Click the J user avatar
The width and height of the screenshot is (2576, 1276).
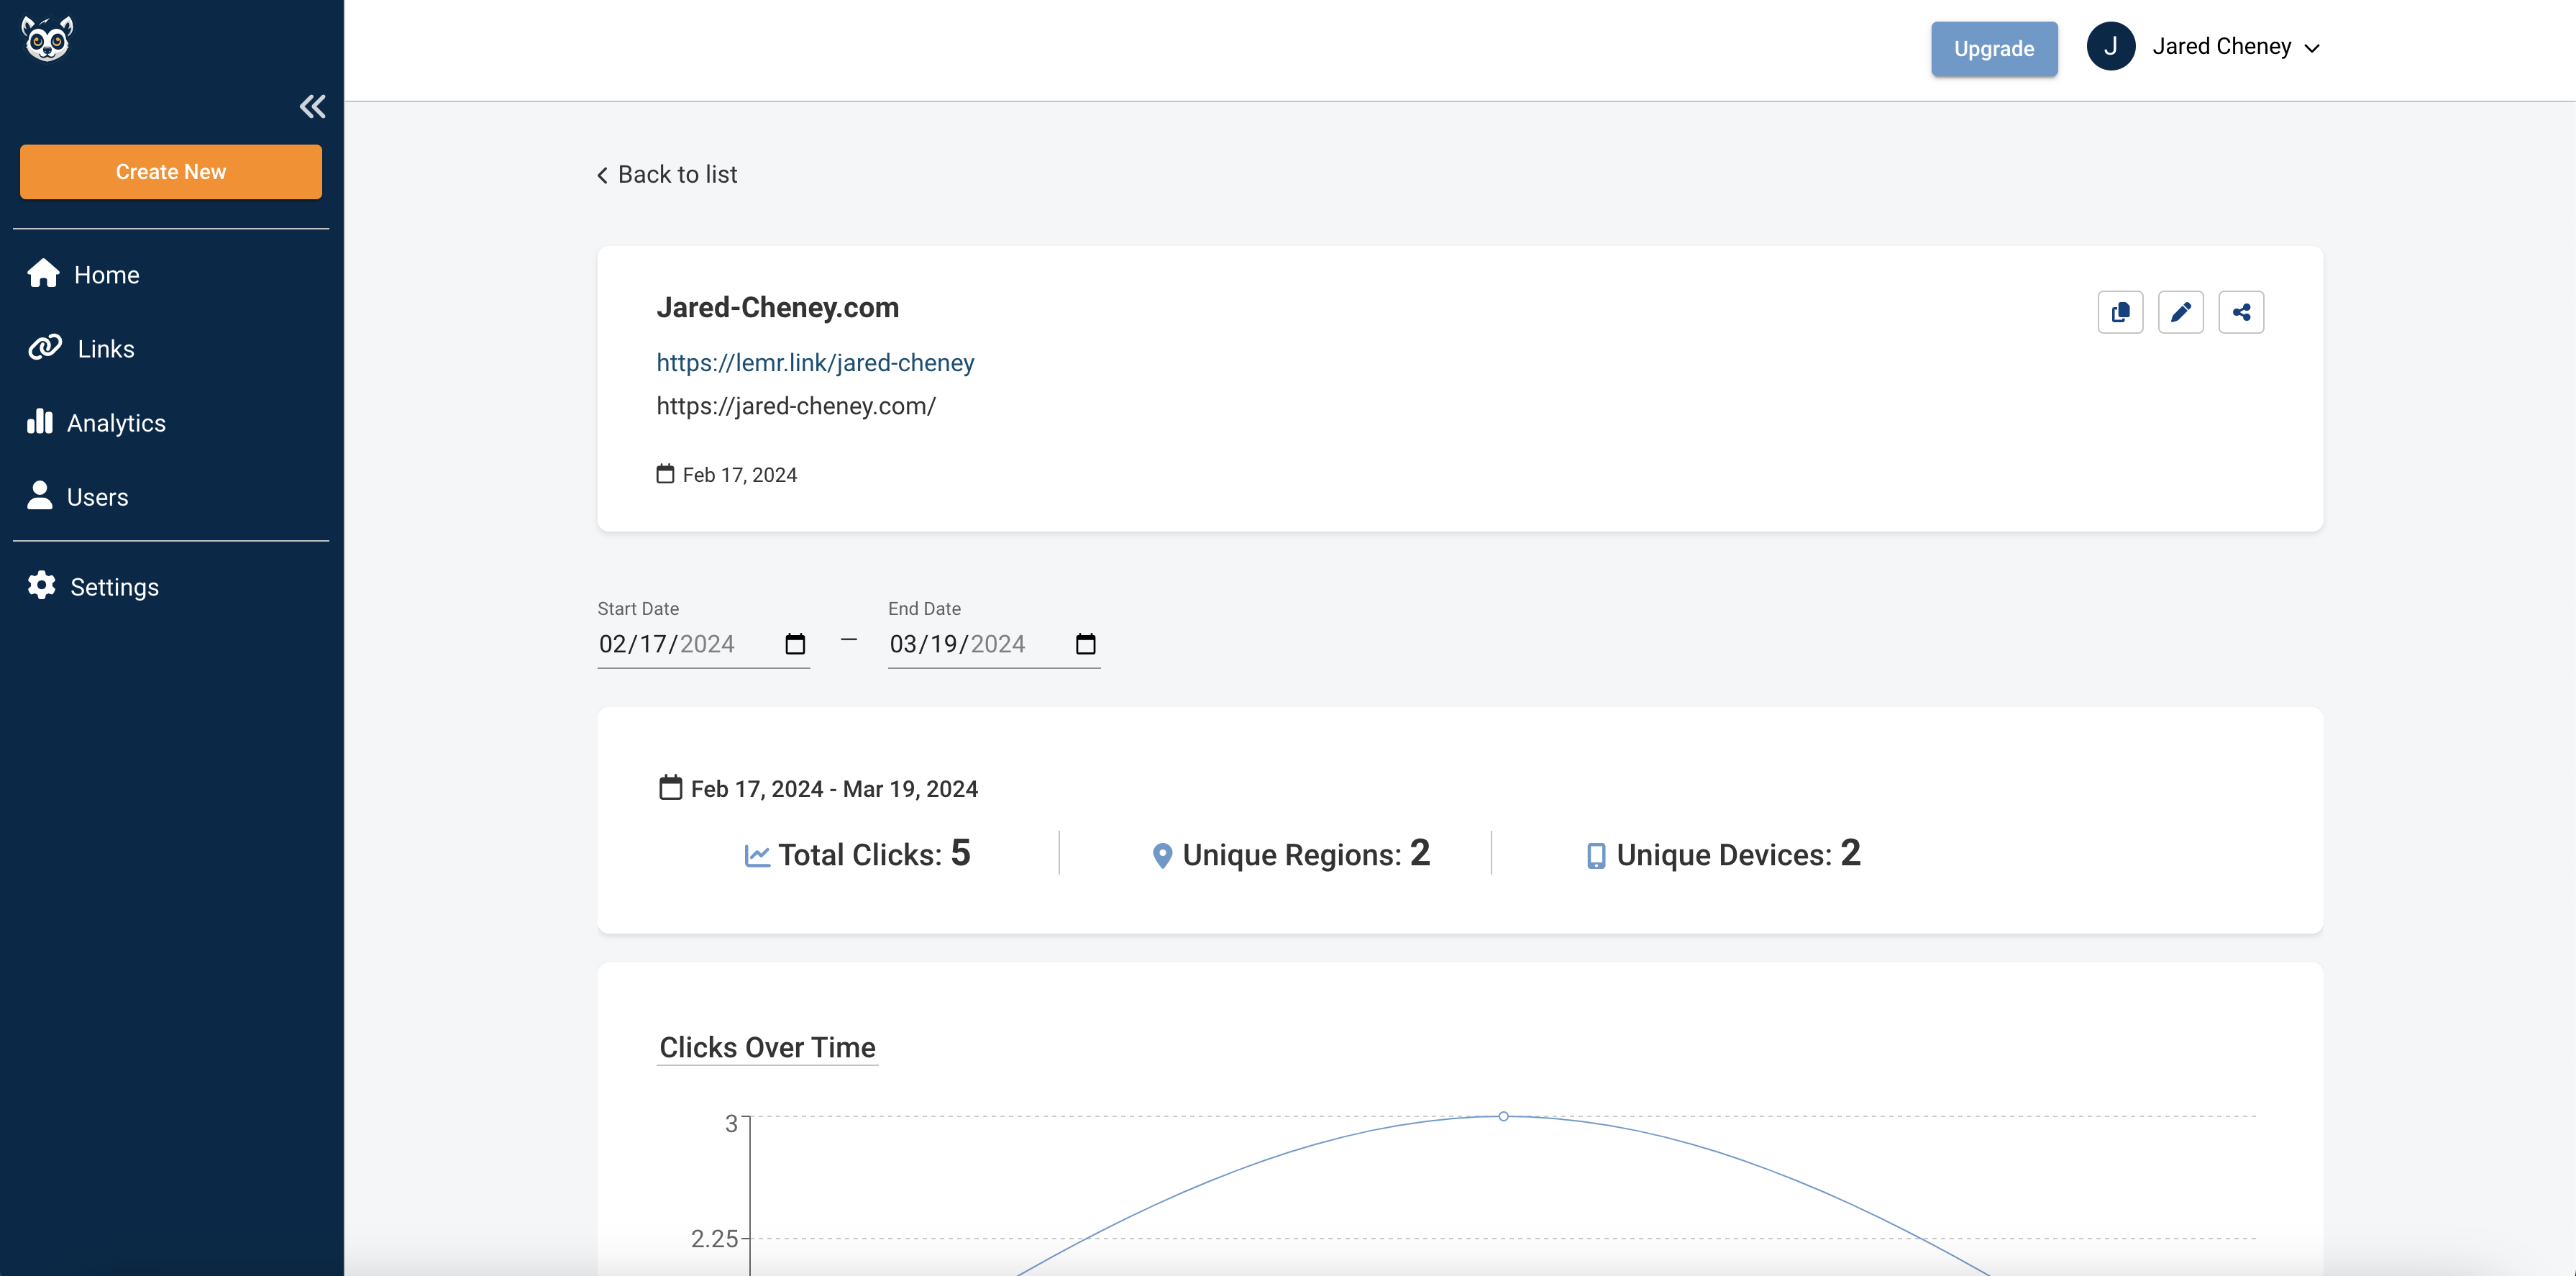pyautogui.click(x=2111, y=46)
